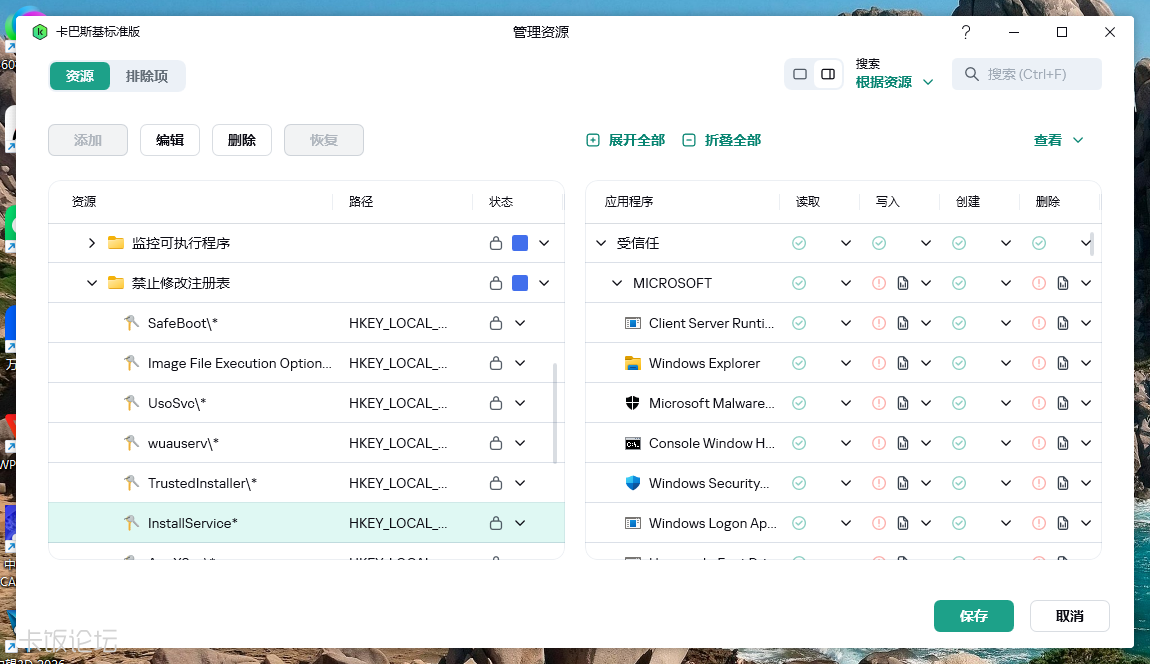
Task: Switch to single-pane view layout
Action: point(800,74)
